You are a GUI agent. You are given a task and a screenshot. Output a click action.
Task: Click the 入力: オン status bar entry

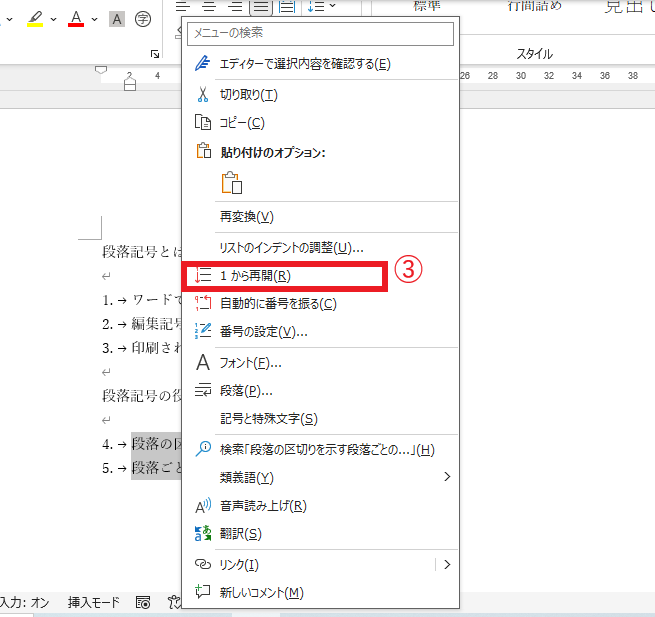pyautogui.click(x=24, y=602)
